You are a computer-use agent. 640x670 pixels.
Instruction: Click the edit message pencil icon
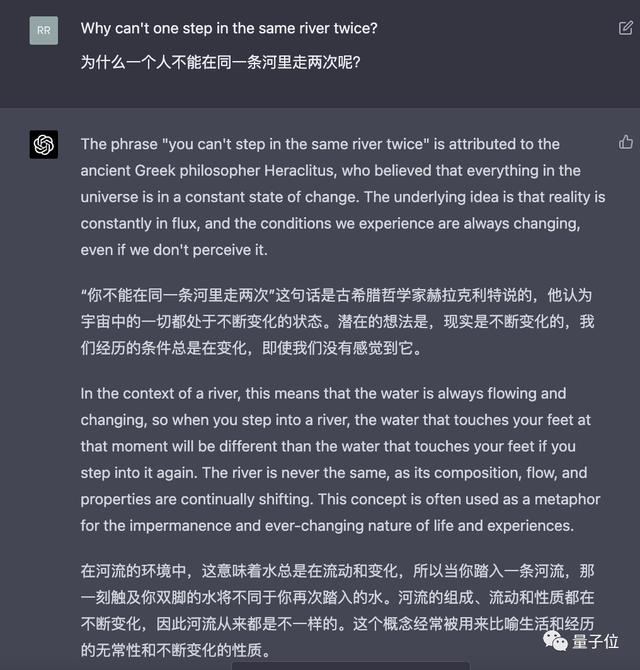coord(626,28)
